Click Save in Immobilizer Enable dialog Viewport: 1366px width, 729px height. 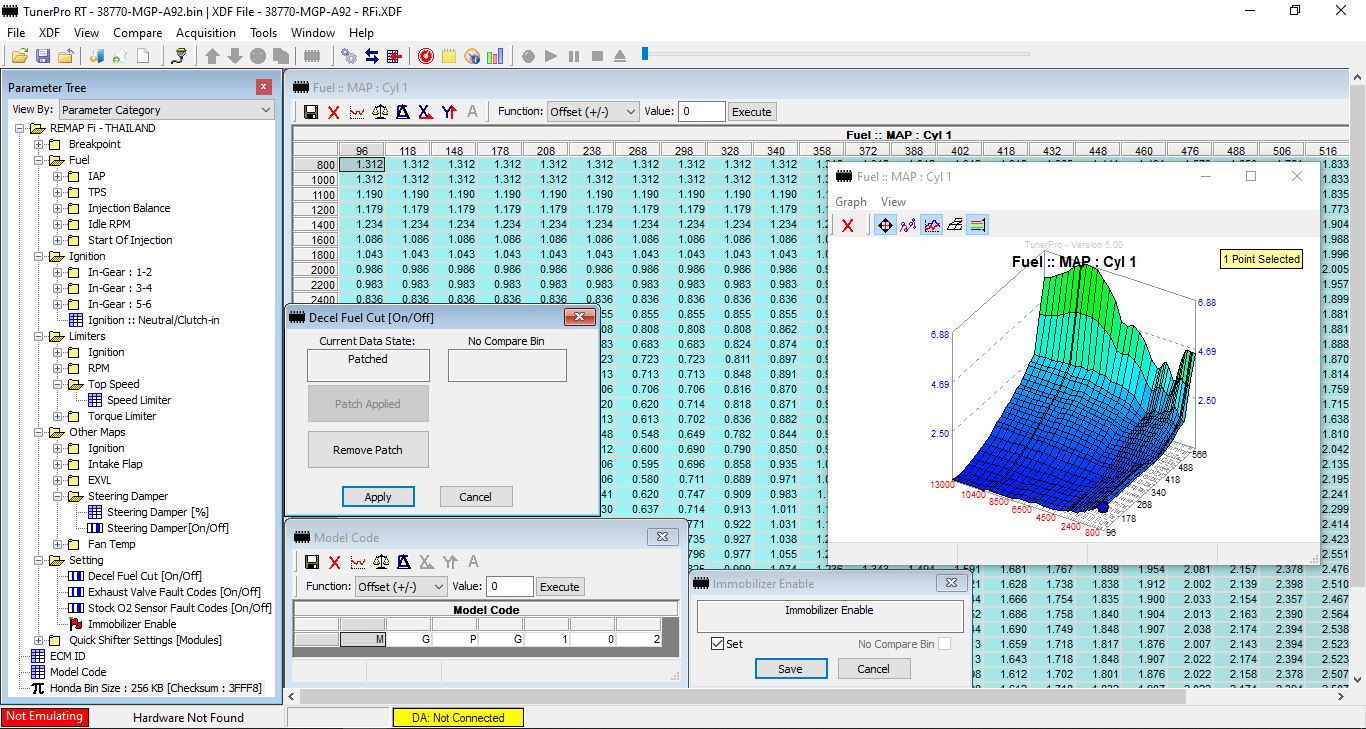(790, 669)
